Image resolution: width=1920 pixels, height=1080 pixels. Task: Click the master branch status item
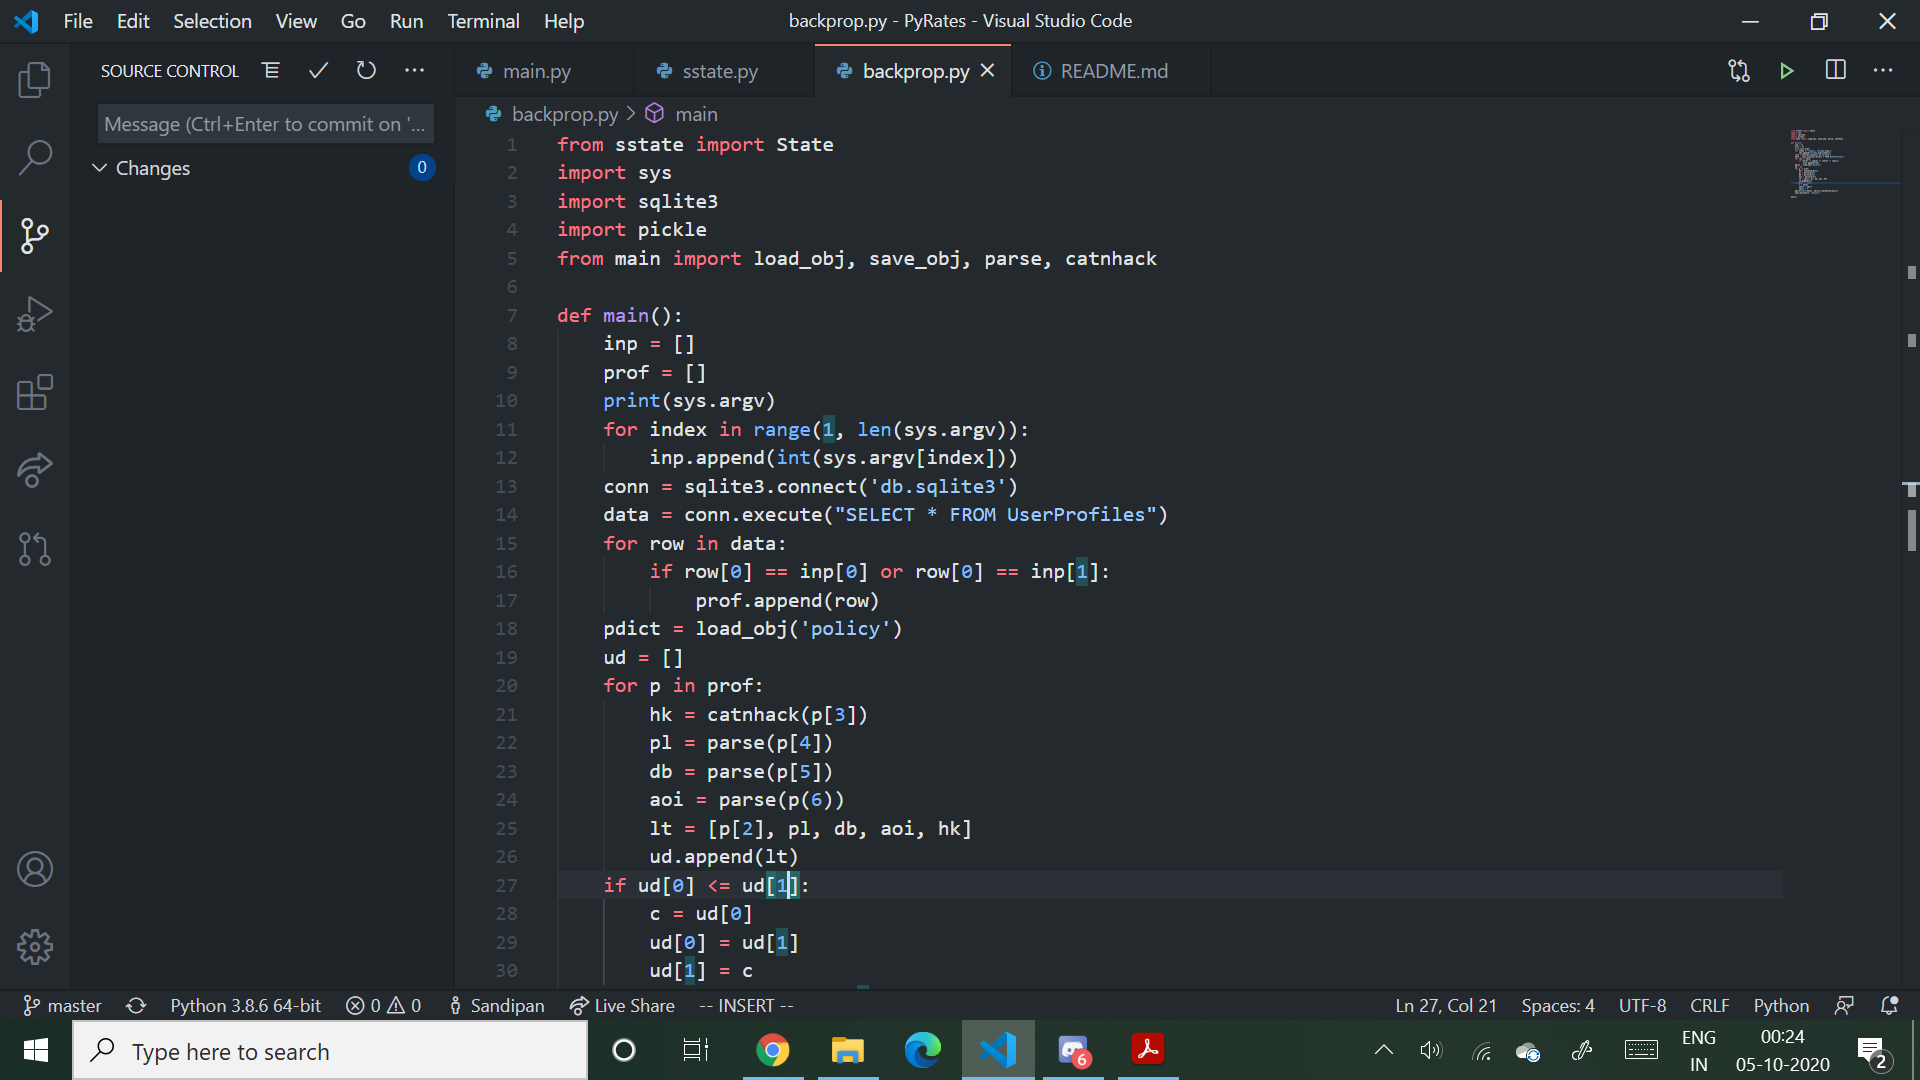(x=62, y=1005)
